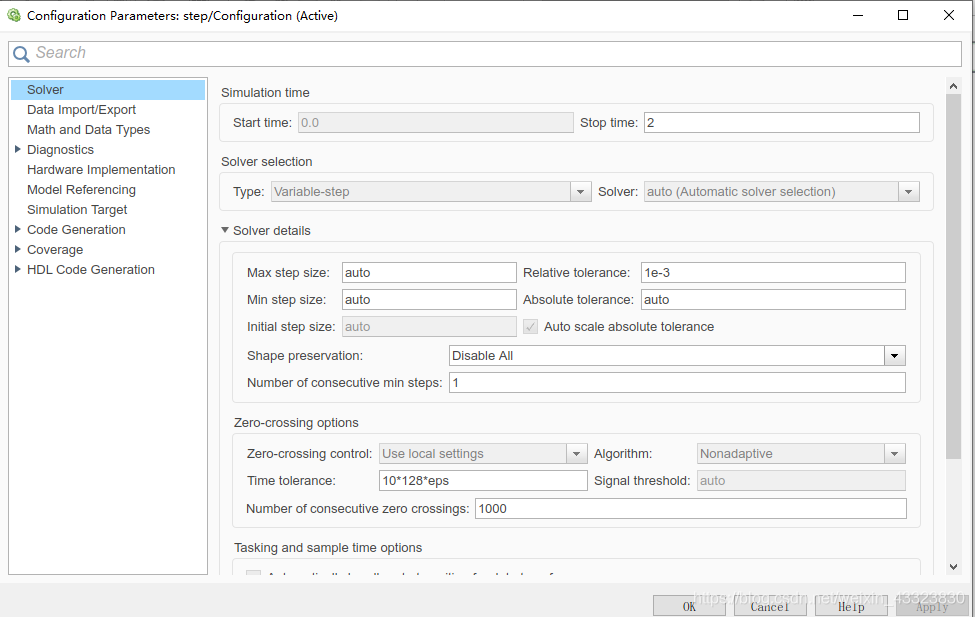Expand the Code Generation tree node
This screenshot has height=617, width=975.
(x=17, y=230)
